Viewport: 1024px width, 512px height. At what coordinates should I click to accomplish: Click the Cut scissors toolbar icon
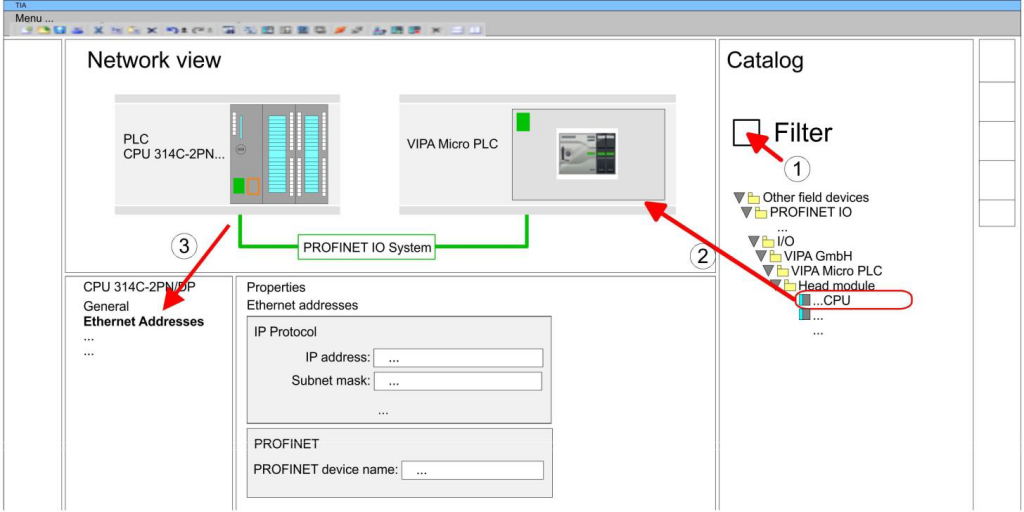point(99,30)
